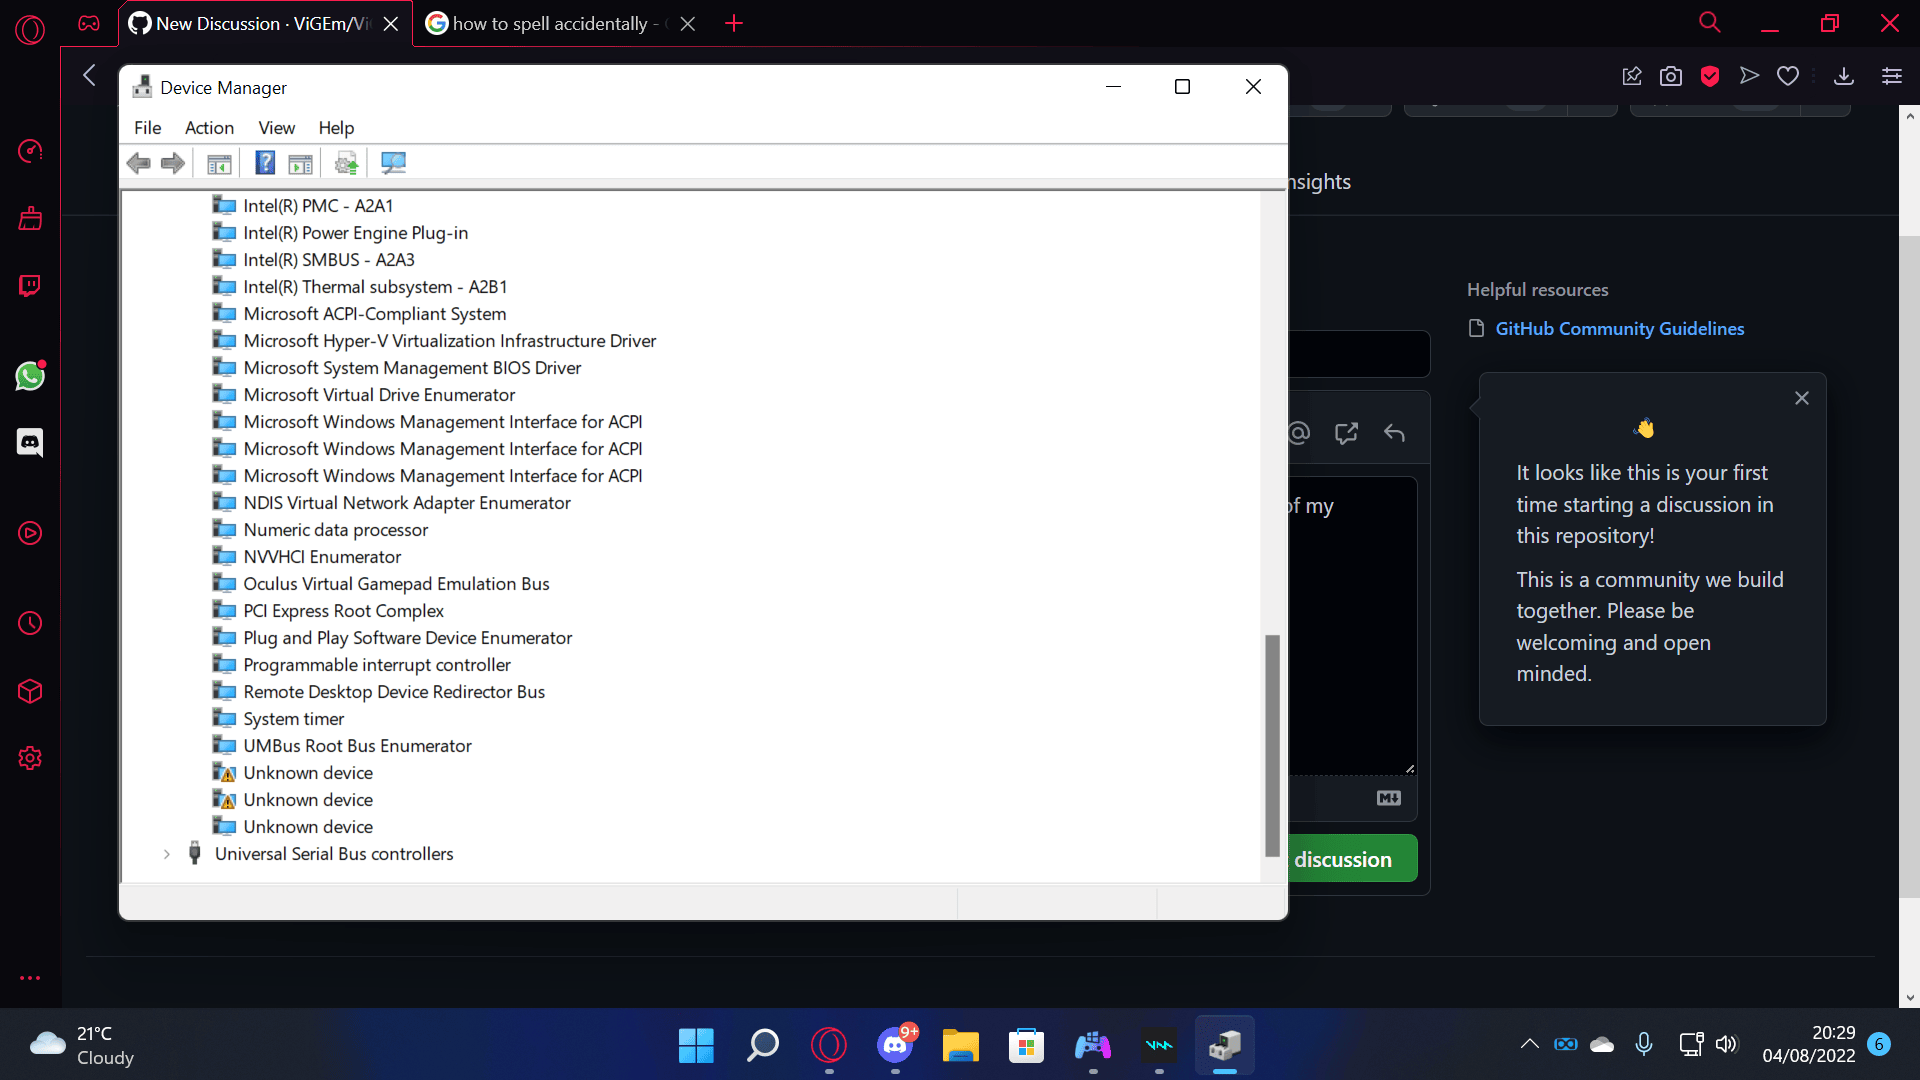The image size is (1920, 1080).
Task: Switch to the how to spell accidentally tab
Action: (550, 23)
